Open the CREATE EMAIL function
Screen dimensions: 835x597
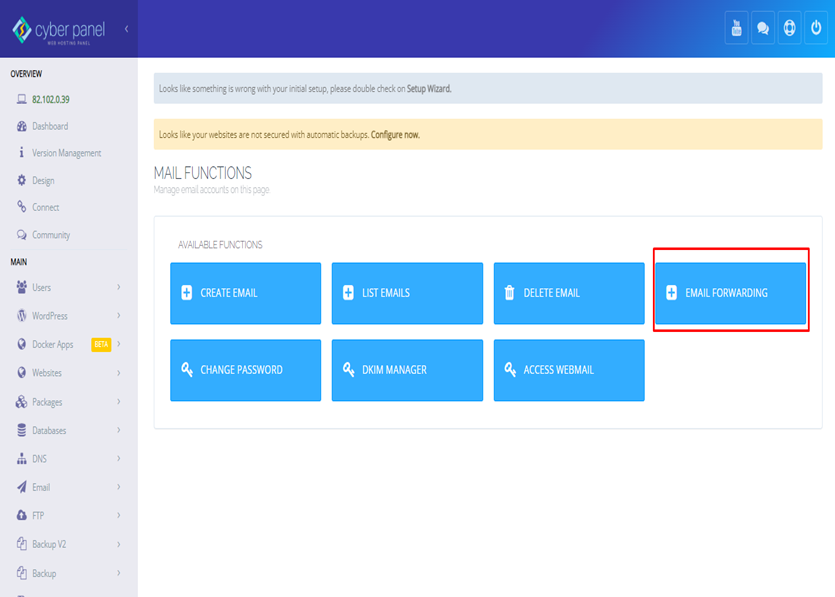coord(245,293)
